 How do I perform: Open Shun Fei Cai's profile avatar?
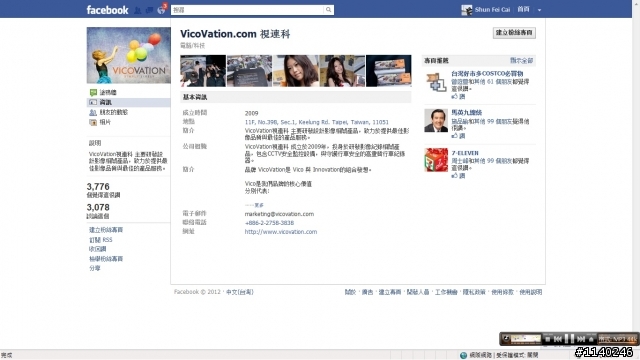pyautogui.click(x=467, y=10)
